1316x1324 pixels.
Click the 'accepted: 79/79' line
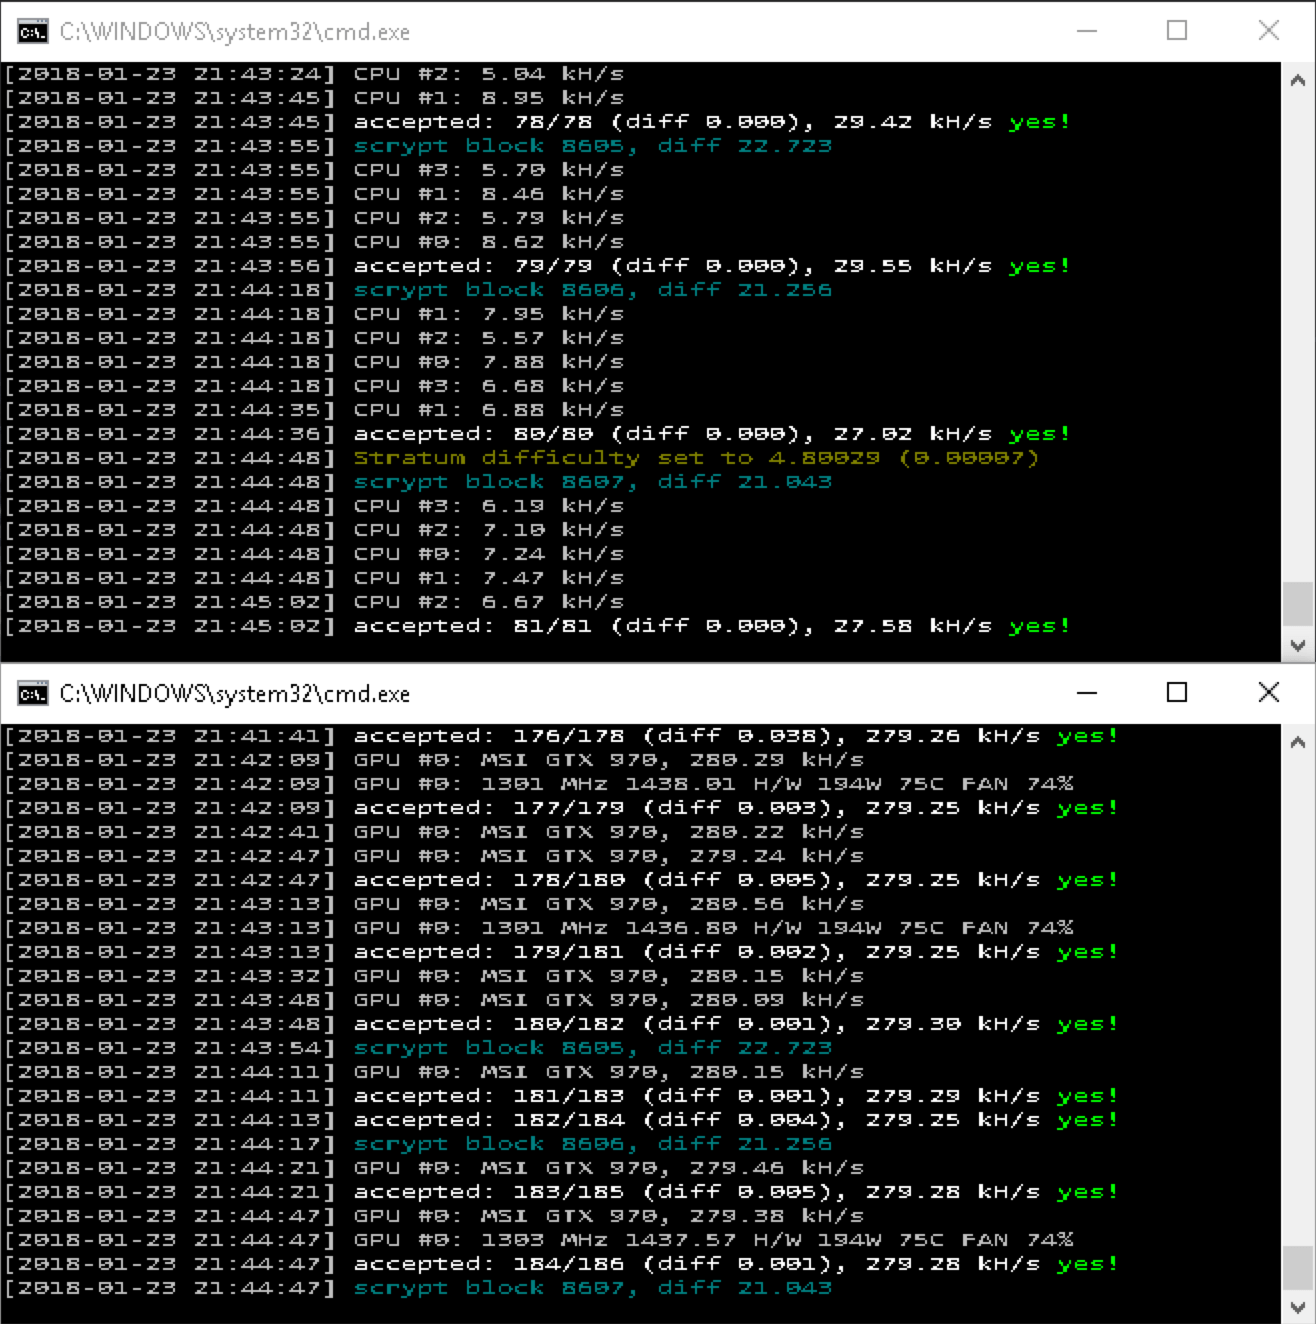pos(538,266)
